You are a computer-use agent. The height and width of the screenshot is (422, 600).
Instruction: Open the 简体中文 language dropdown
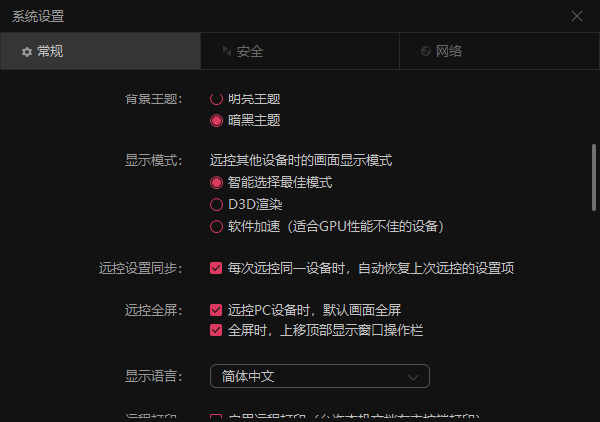(x=319, y=376)
